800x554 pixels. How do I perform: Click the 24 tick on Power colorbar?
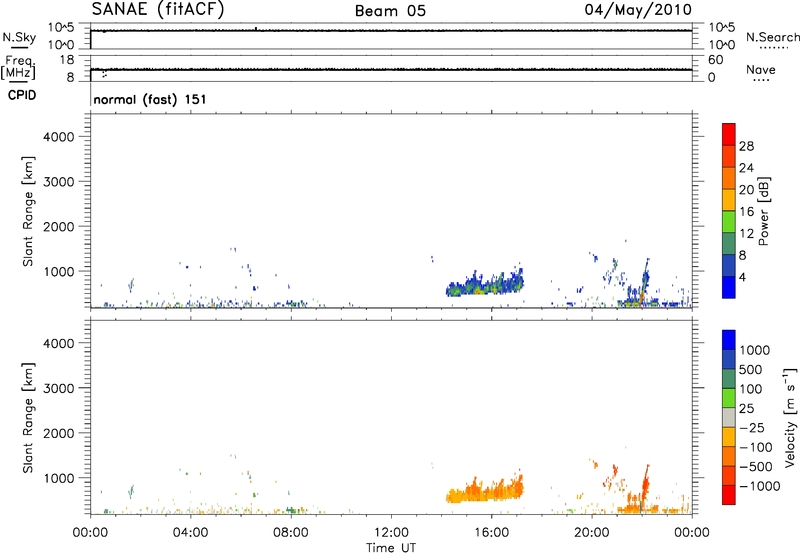(746, 168)
